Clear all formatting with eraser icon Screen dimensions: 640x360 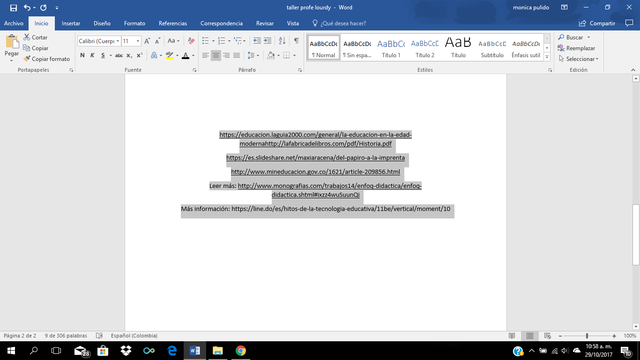[x=191, y=41]
